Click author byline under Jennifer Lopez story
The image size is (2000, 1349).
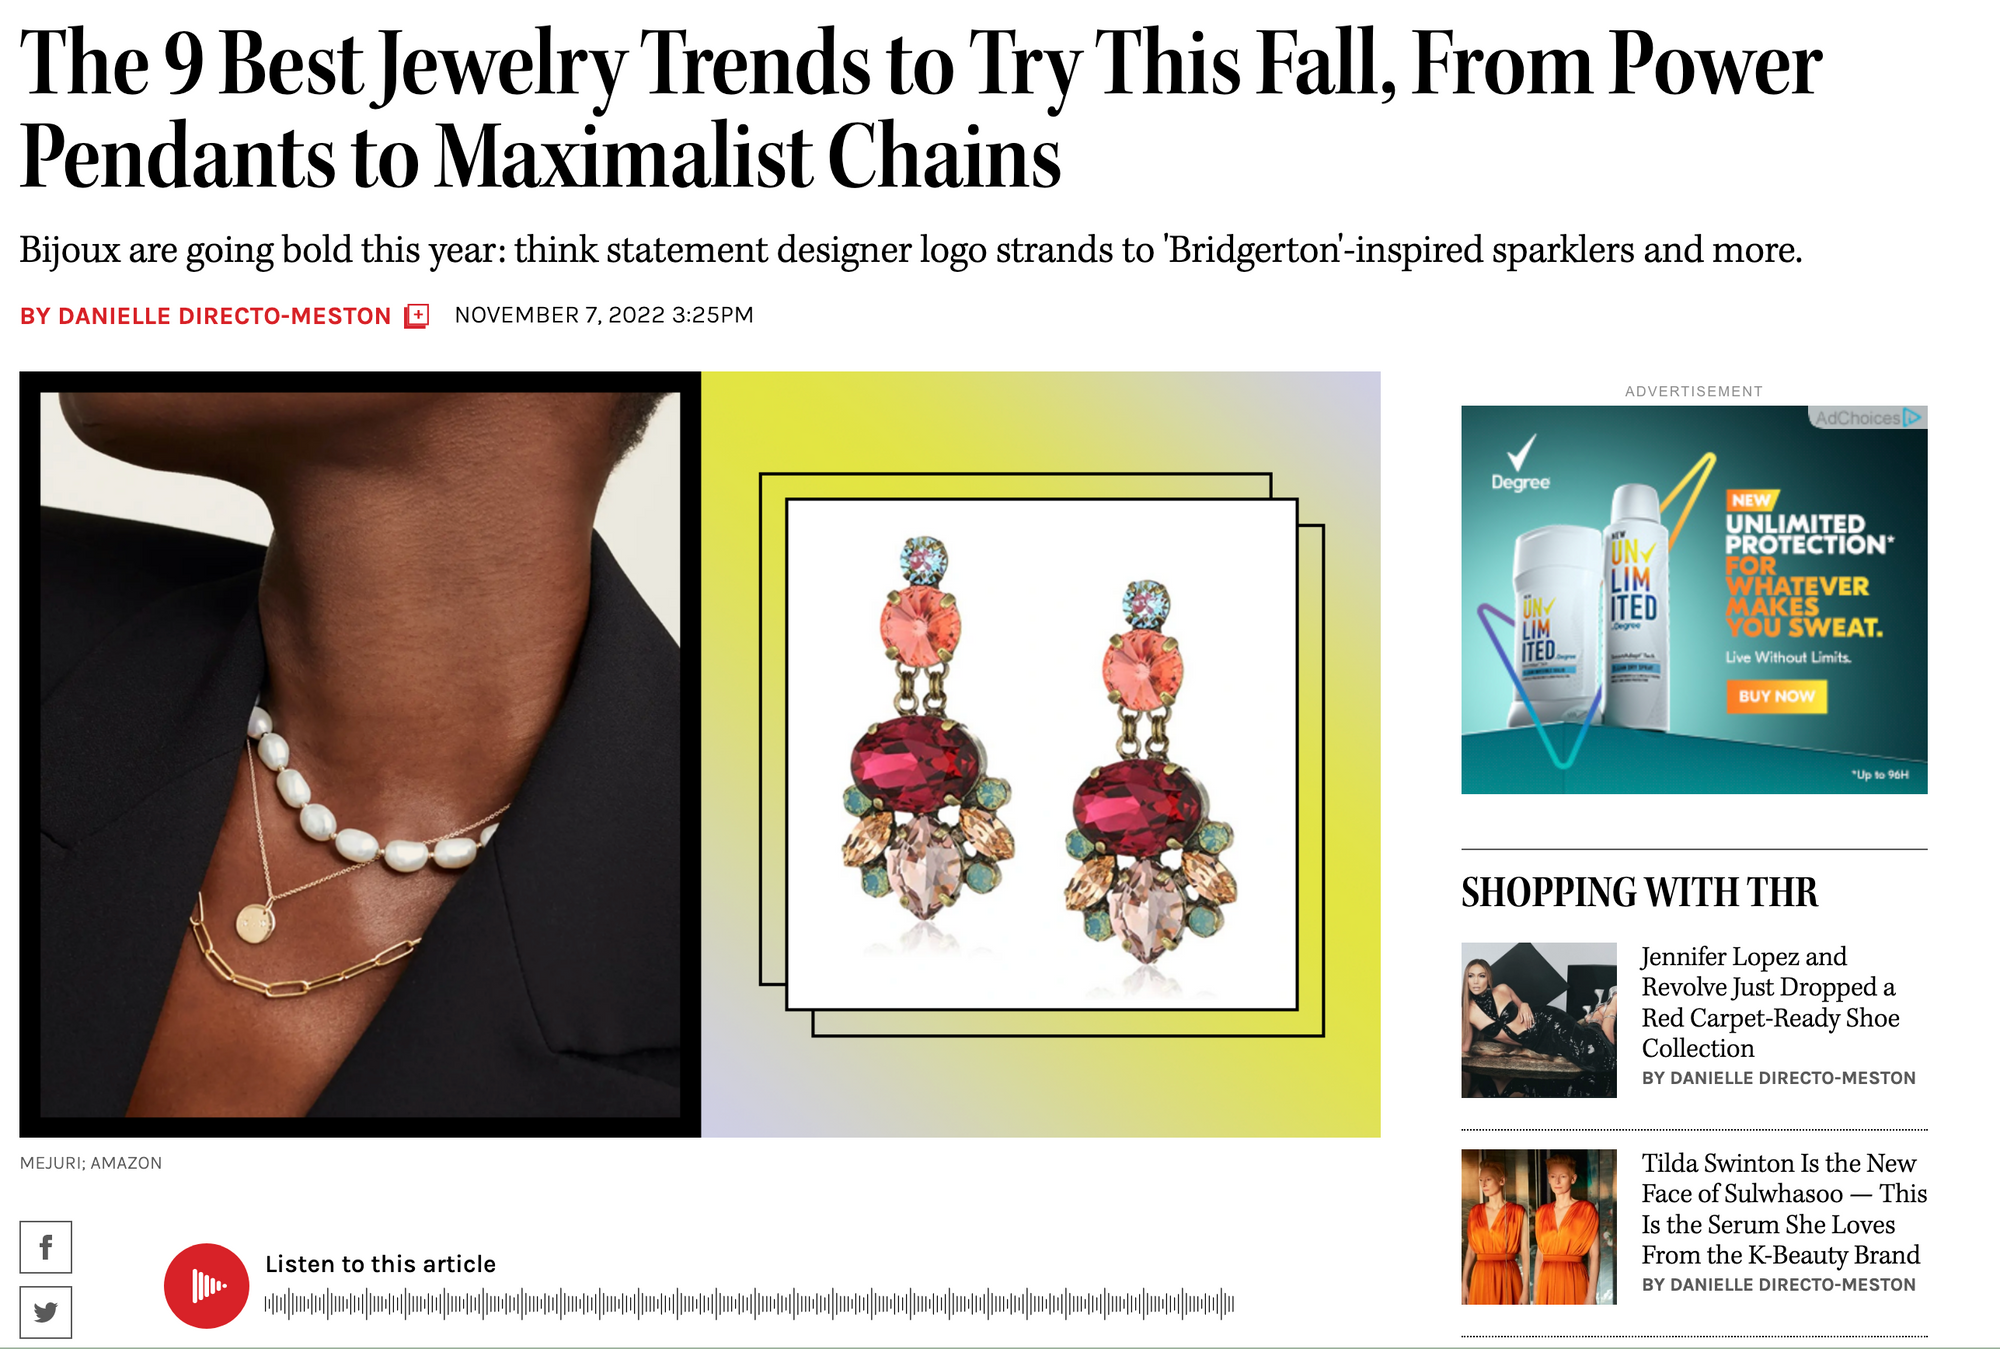(1779, 1078)
